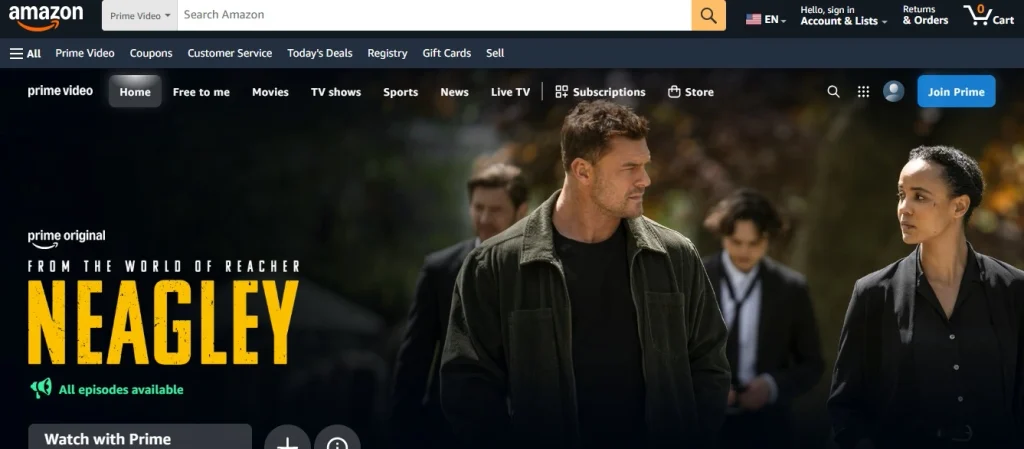Click the orange search magnifier button
Screen dimensions: 1024x449
(709, 15)
